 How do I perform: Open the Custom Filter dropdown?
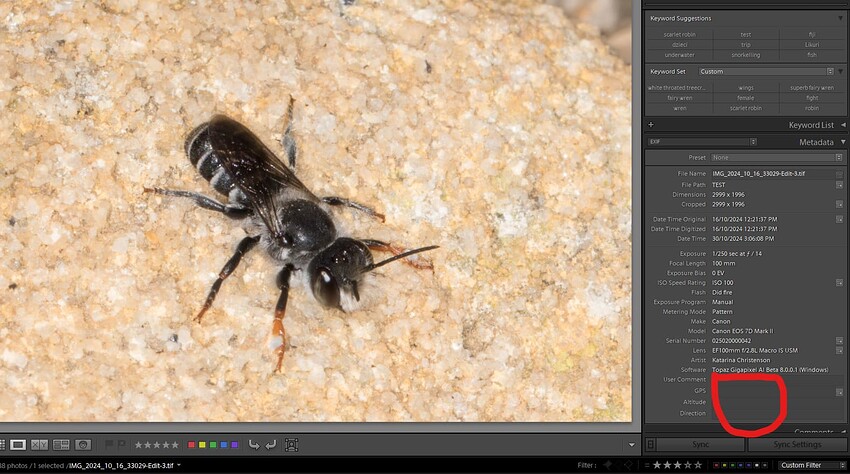tap(812, 465)
